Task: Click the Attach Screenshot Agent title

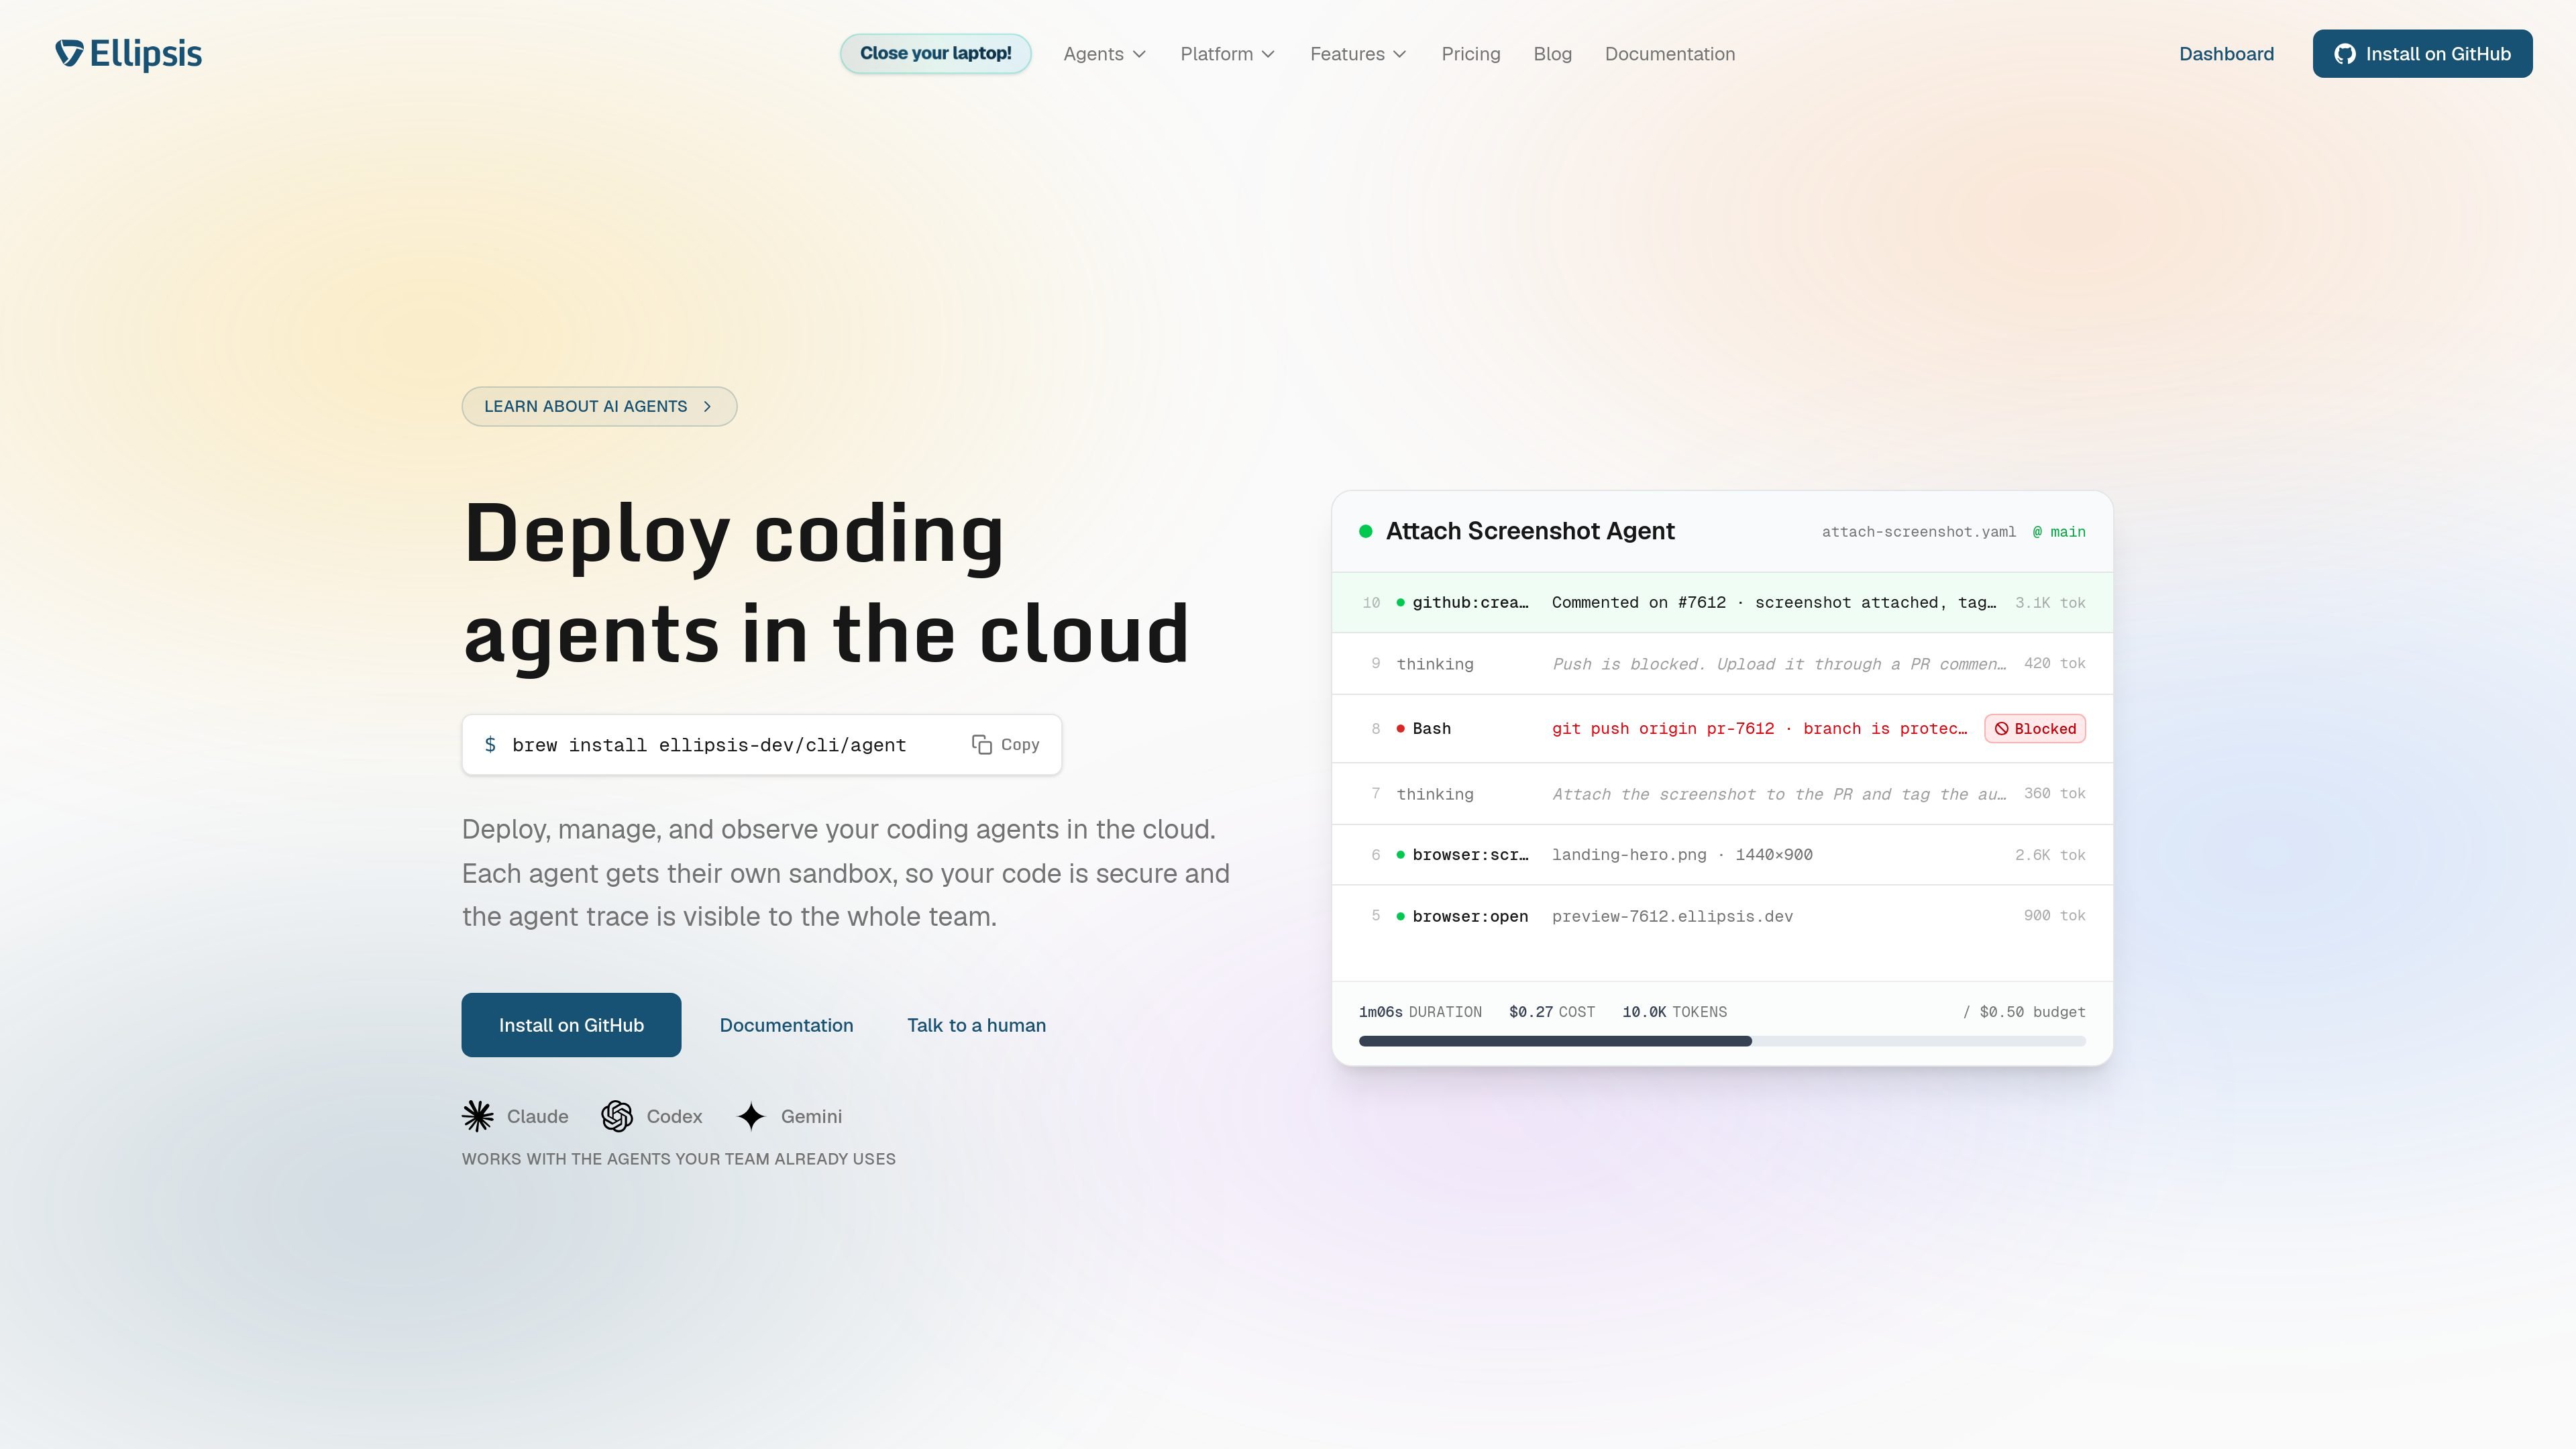Action: click(1530, 531)
